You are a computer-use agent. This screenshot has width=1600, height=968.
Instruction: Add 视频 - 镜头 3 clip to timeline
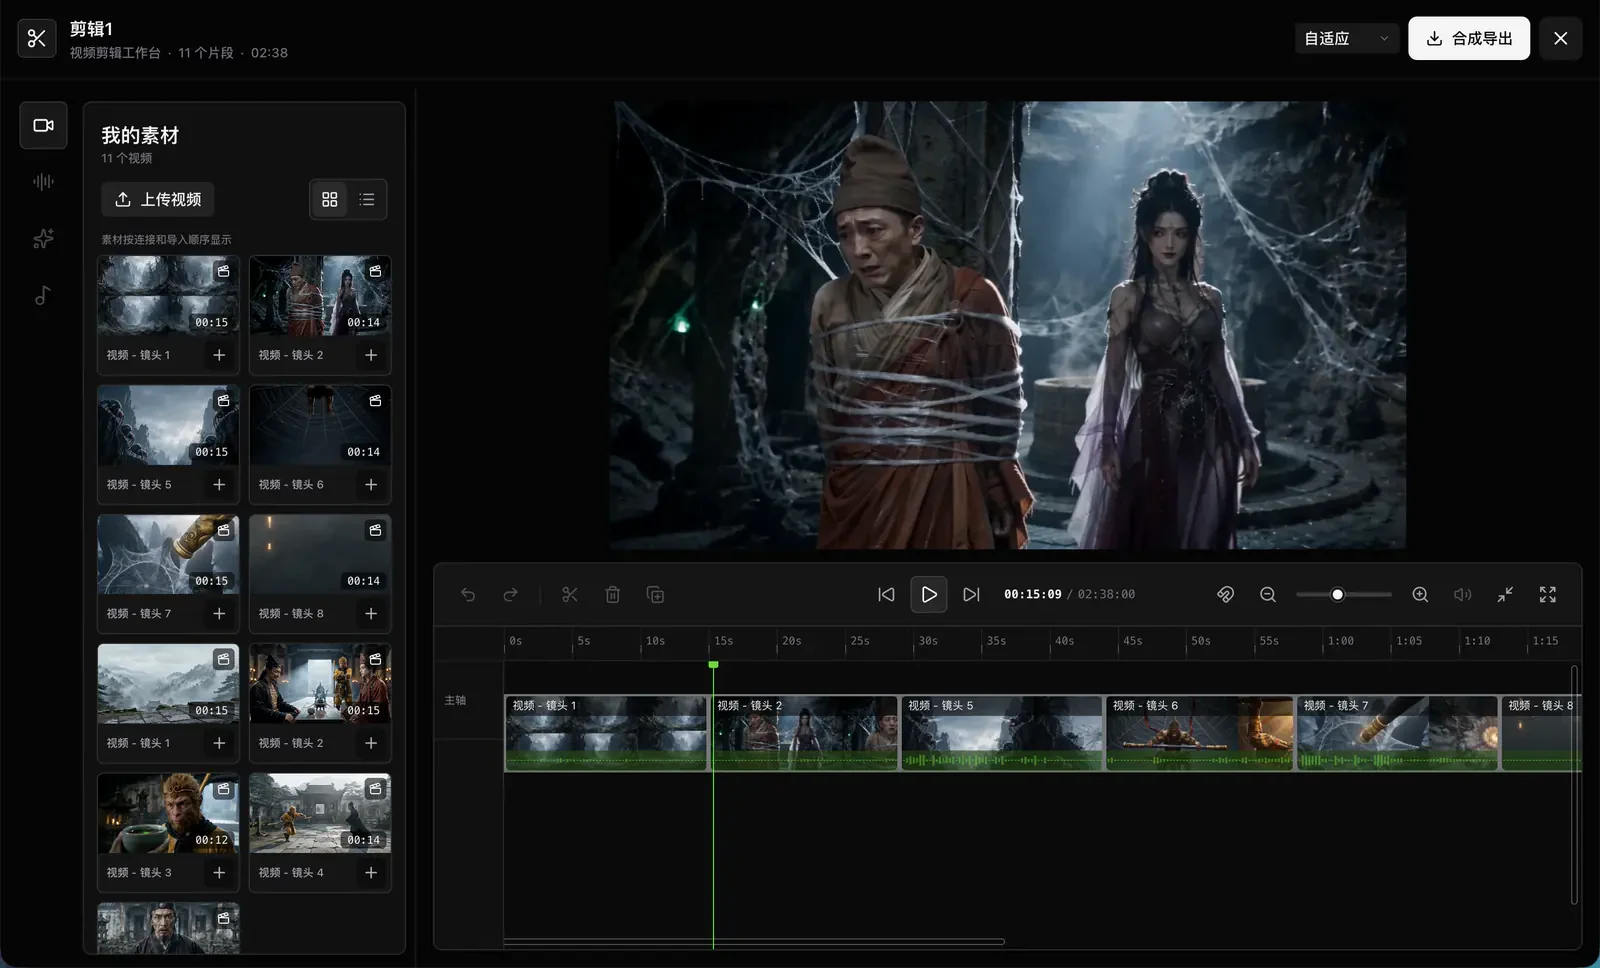219,872
